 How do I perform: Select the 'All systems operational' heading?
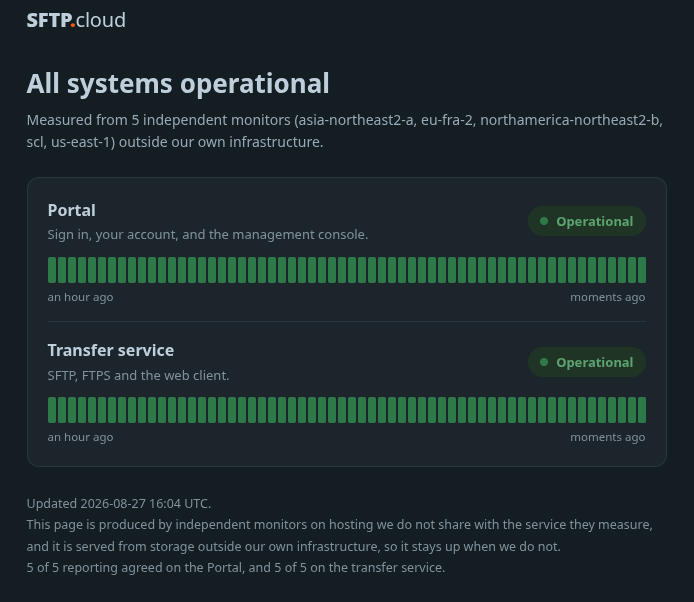click(178, 83)
